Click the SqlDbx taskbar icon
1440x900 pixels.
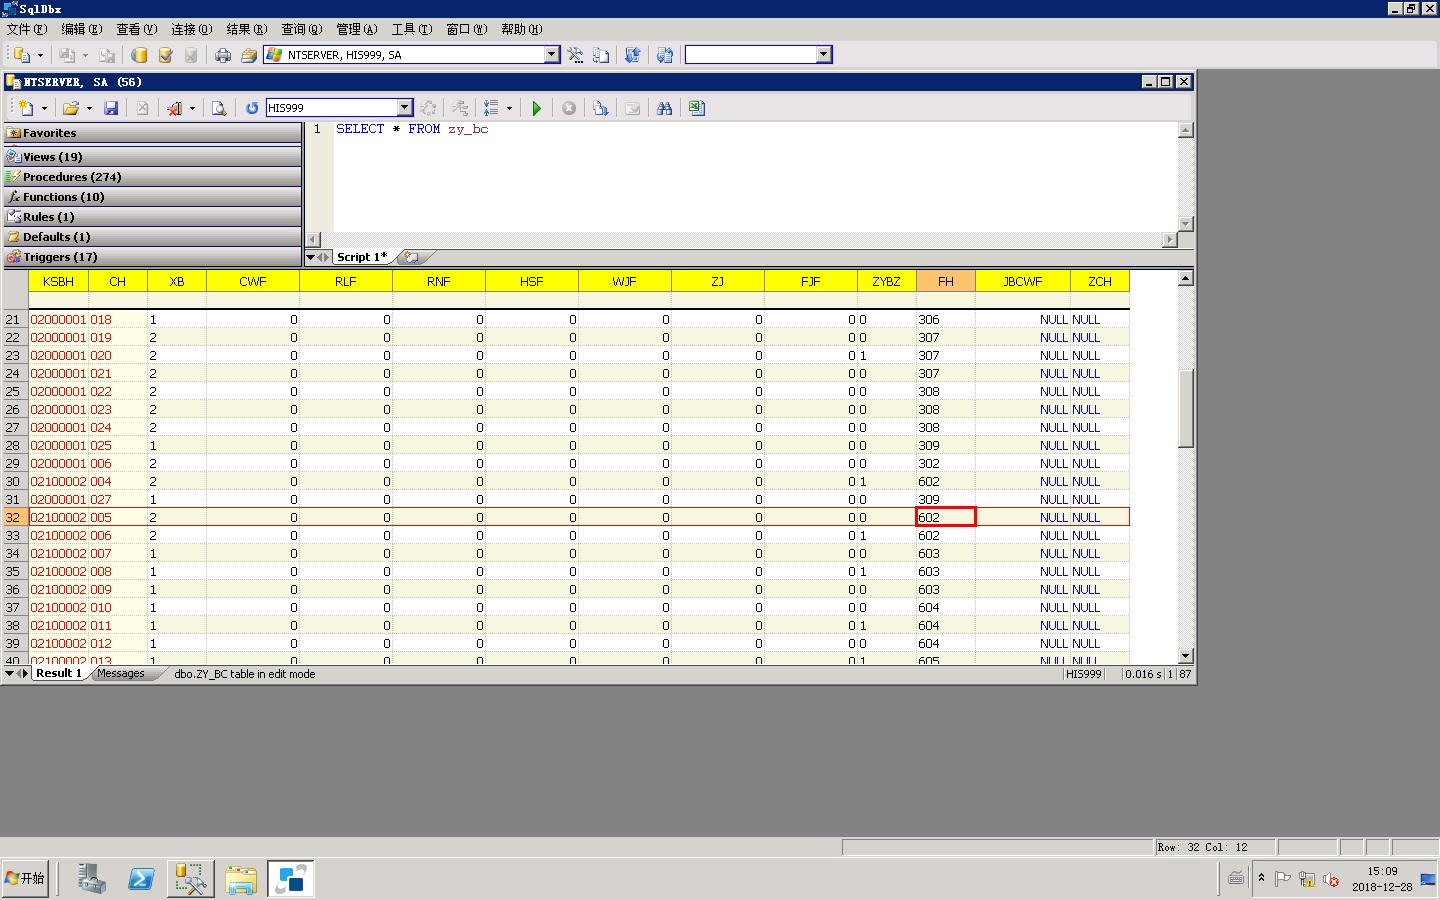coord(291,879)
